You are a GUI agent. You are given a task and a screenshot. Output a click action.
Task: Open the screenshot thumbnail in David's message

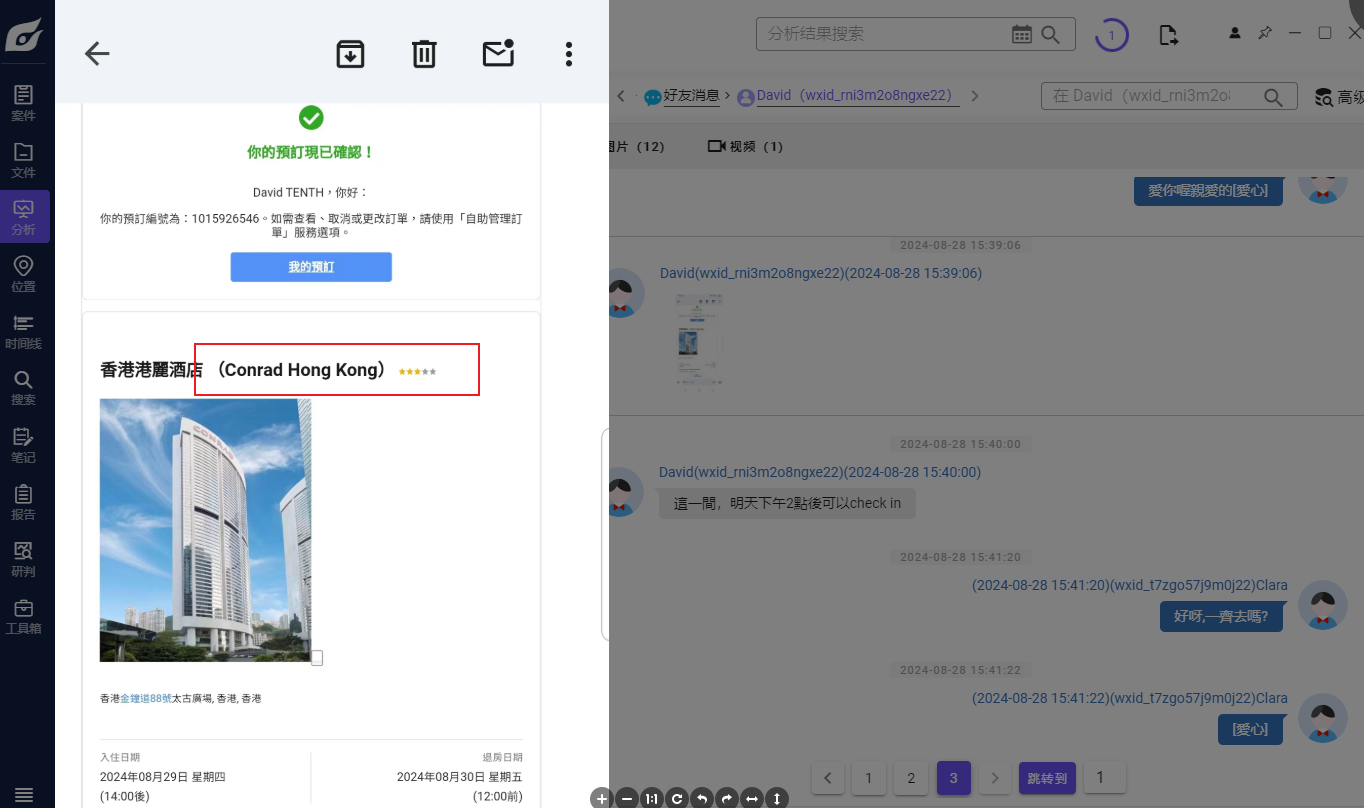pyautogui.click(x=699, y=341)
